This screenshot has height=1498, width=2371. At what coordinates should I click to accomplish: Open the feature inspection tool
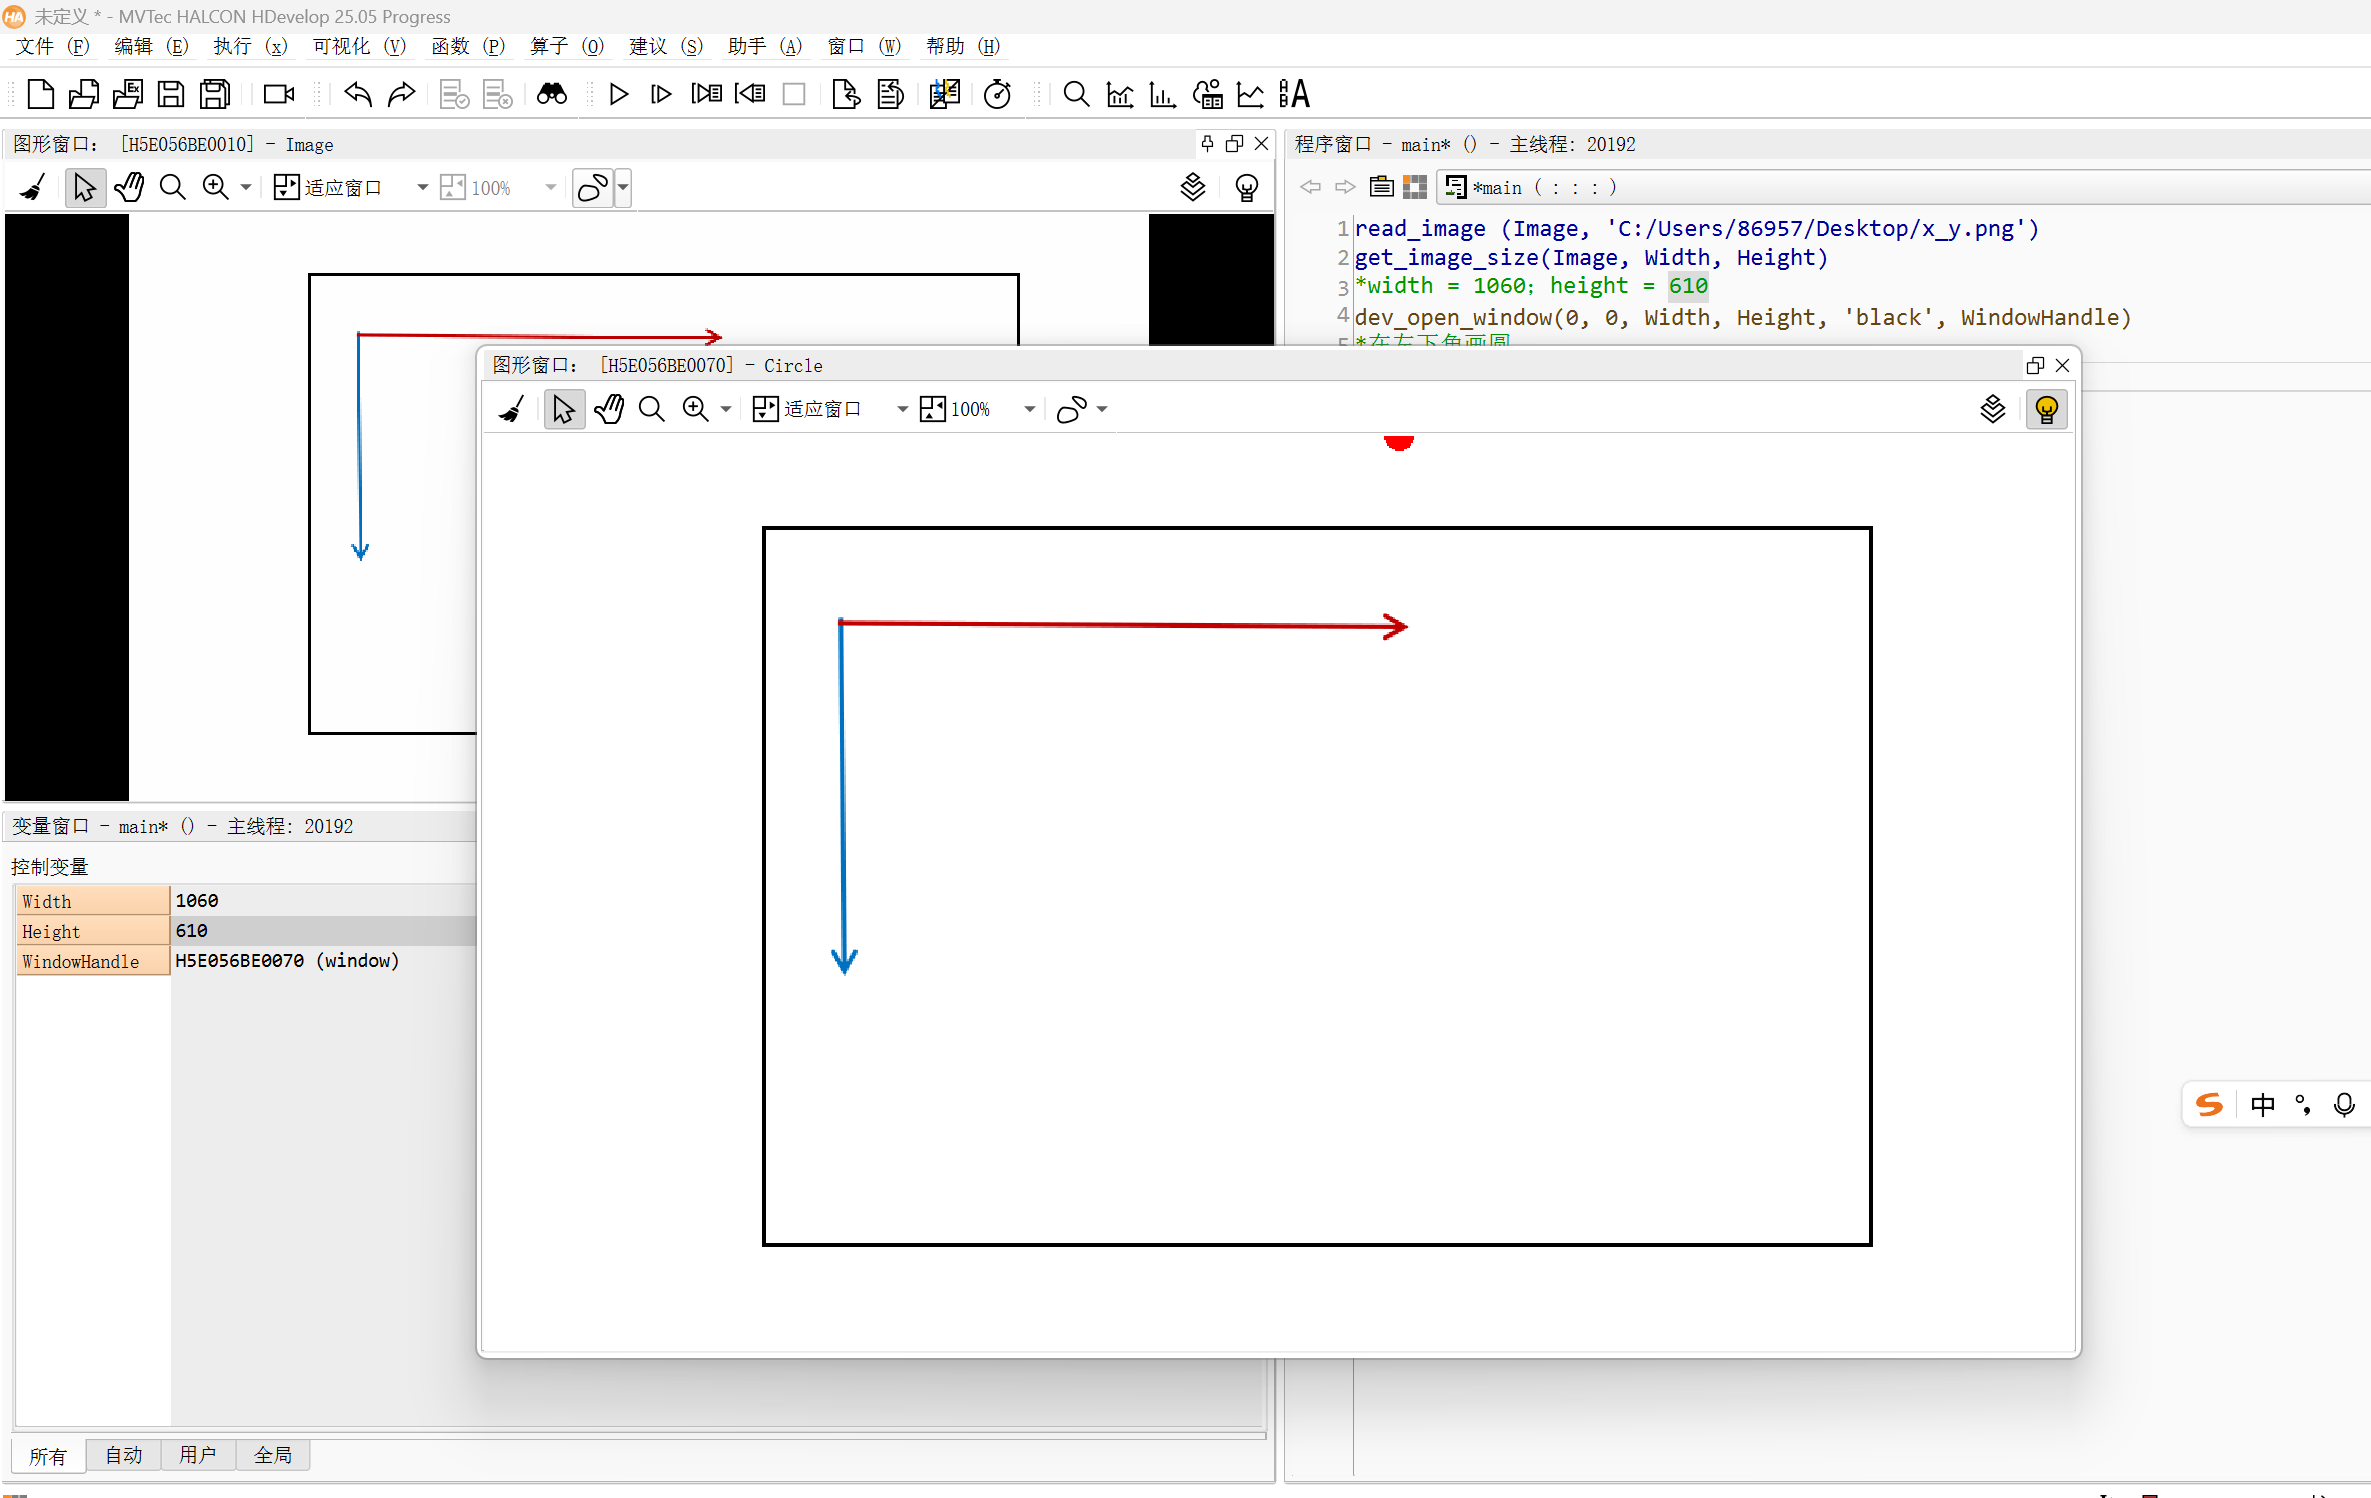pyautogui.click(x=1207, y=94)
